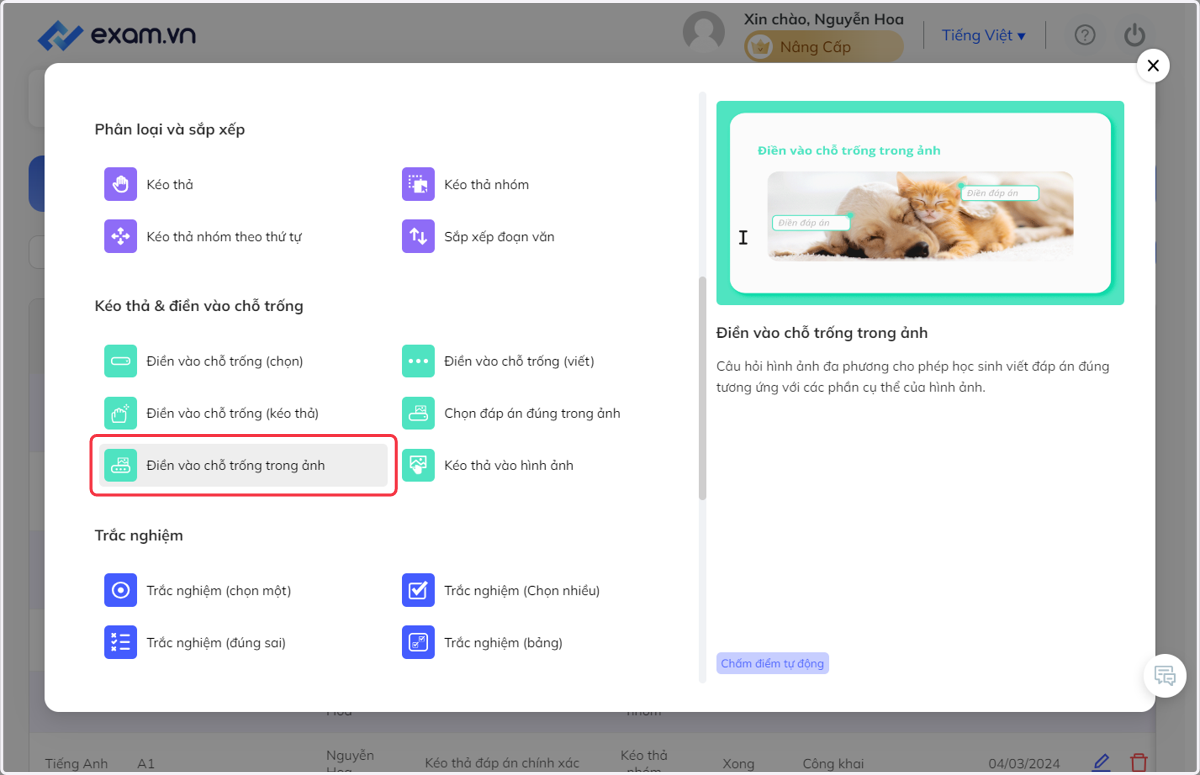
Task: Choose Trắc nghiệm (Chọn nhiều) label
Action: pos(522,591)
